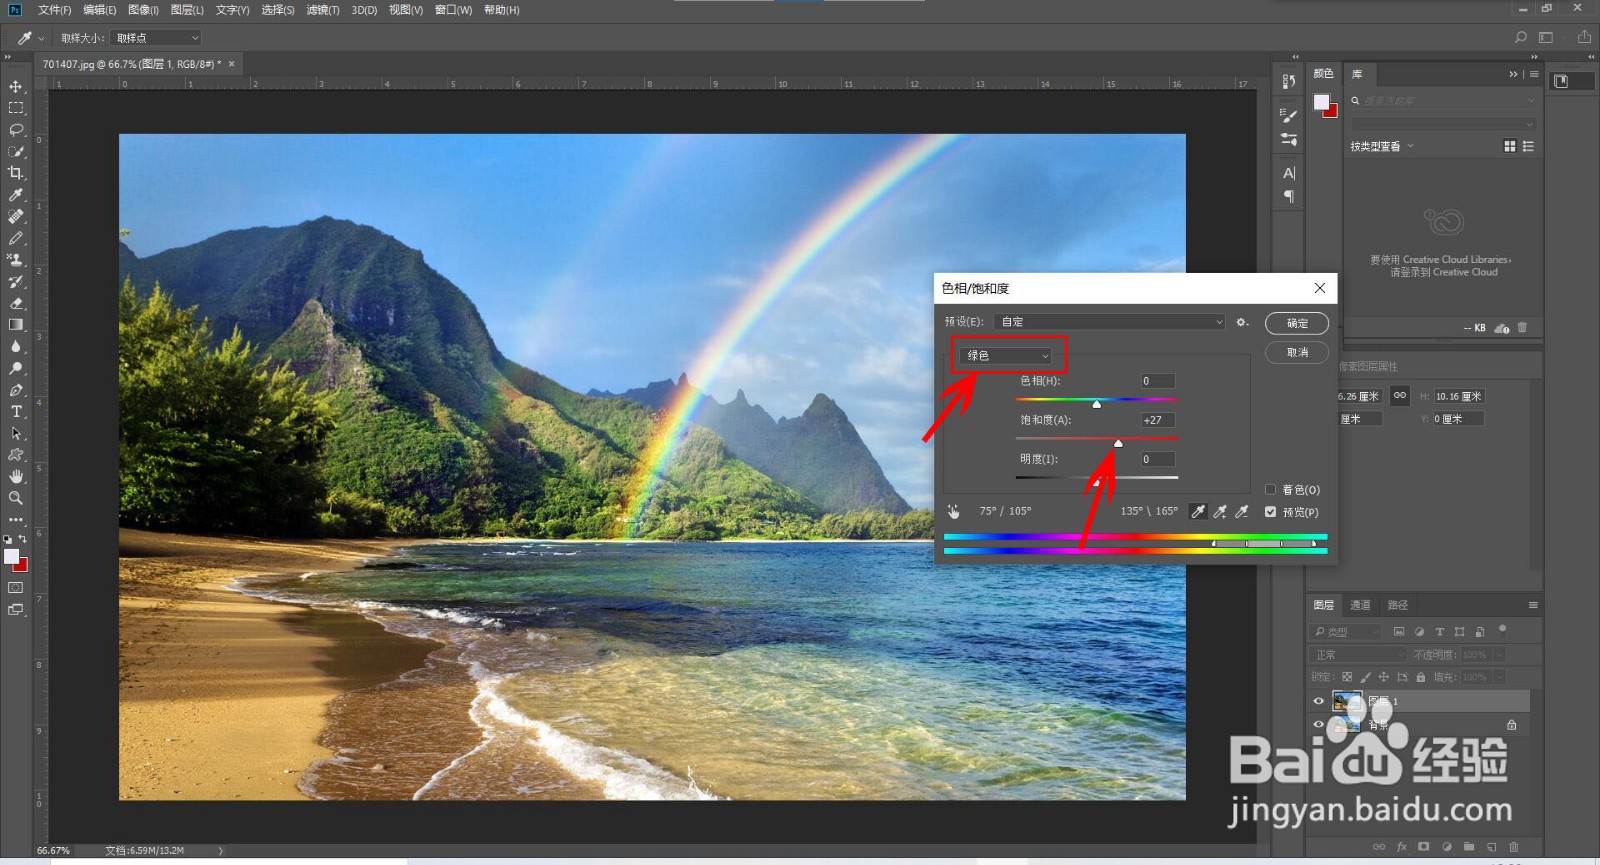
Task: Close the 701407.jpg document tab
Action: [x=231, y=64]
